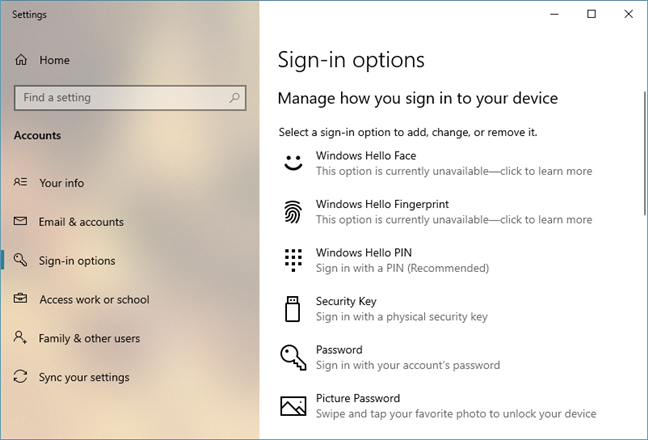This screenshot has height=440, width=648.
Task: Click the Family & other users icon
Action: coord(20,337)
